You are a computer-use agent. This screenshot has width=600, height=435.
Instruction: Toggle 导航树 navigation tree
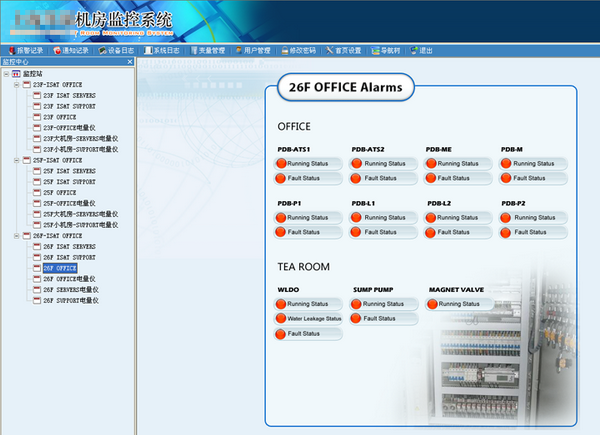tap(386, 50)
